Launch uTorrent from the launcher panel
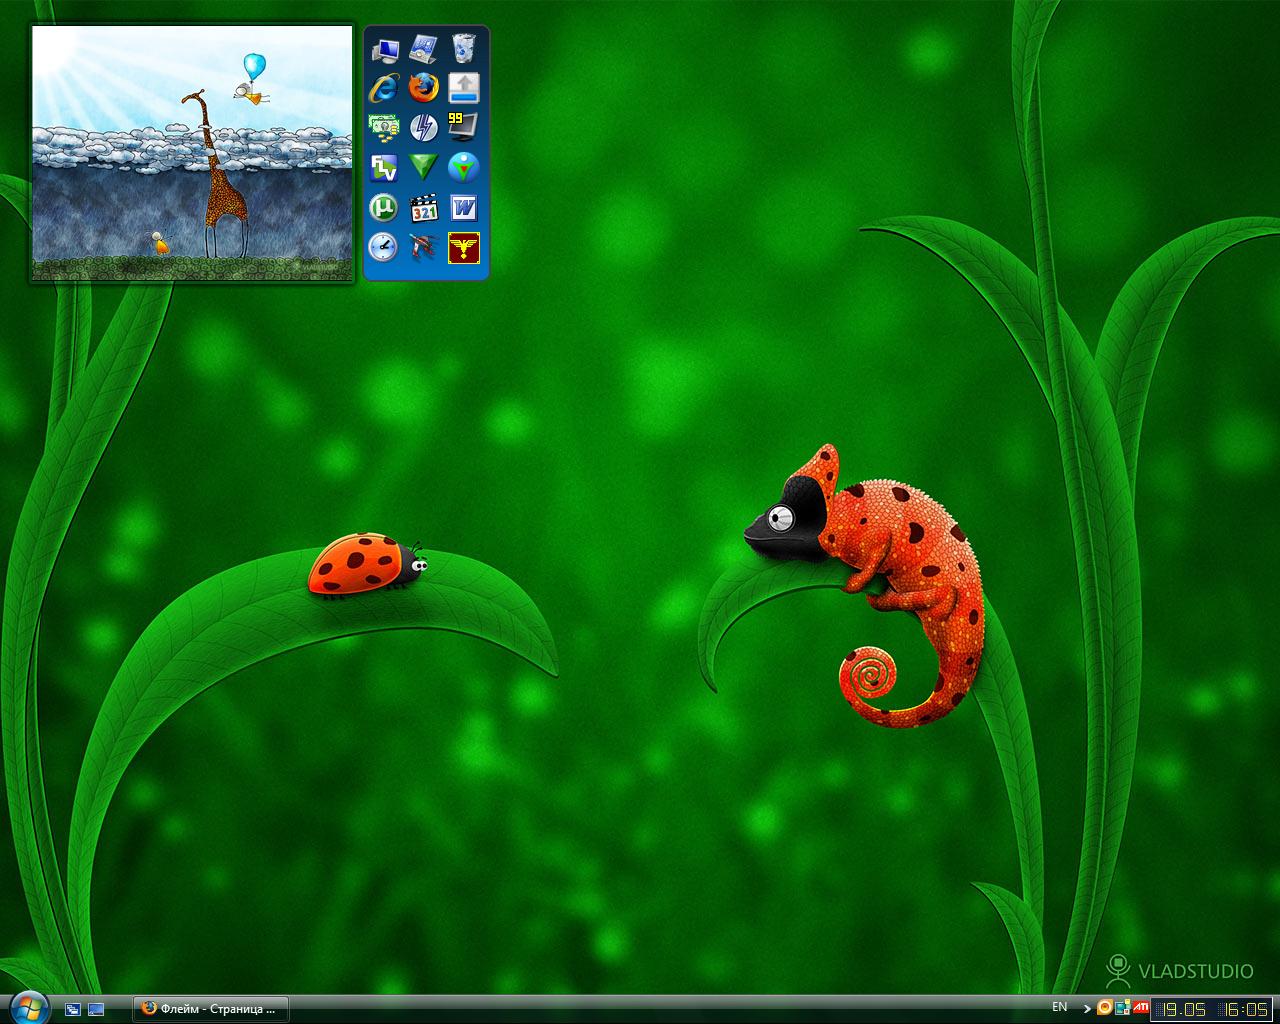 [384, 208]
